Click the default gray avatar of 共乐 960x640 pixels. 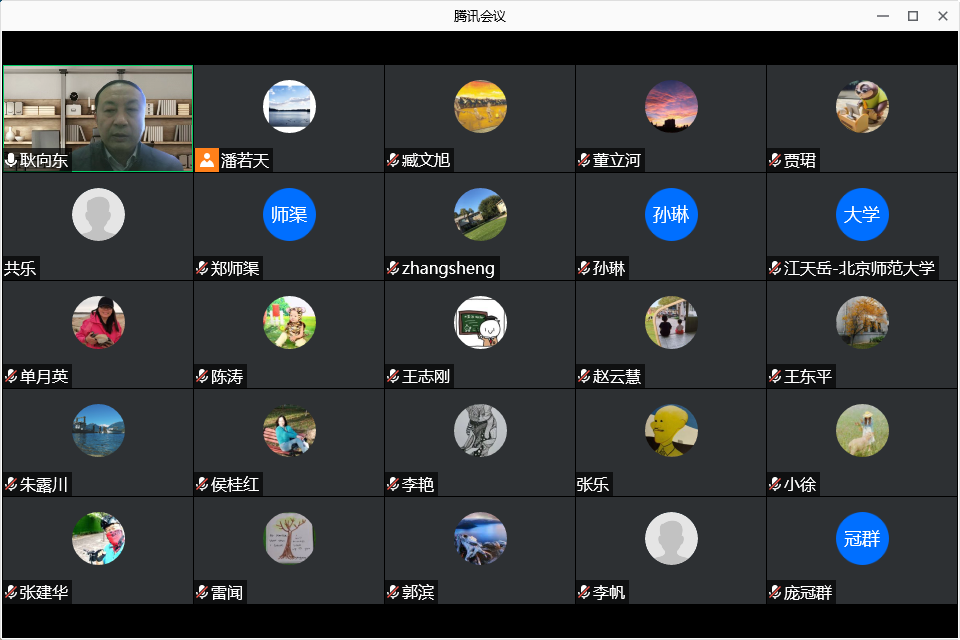pos(98,214)
